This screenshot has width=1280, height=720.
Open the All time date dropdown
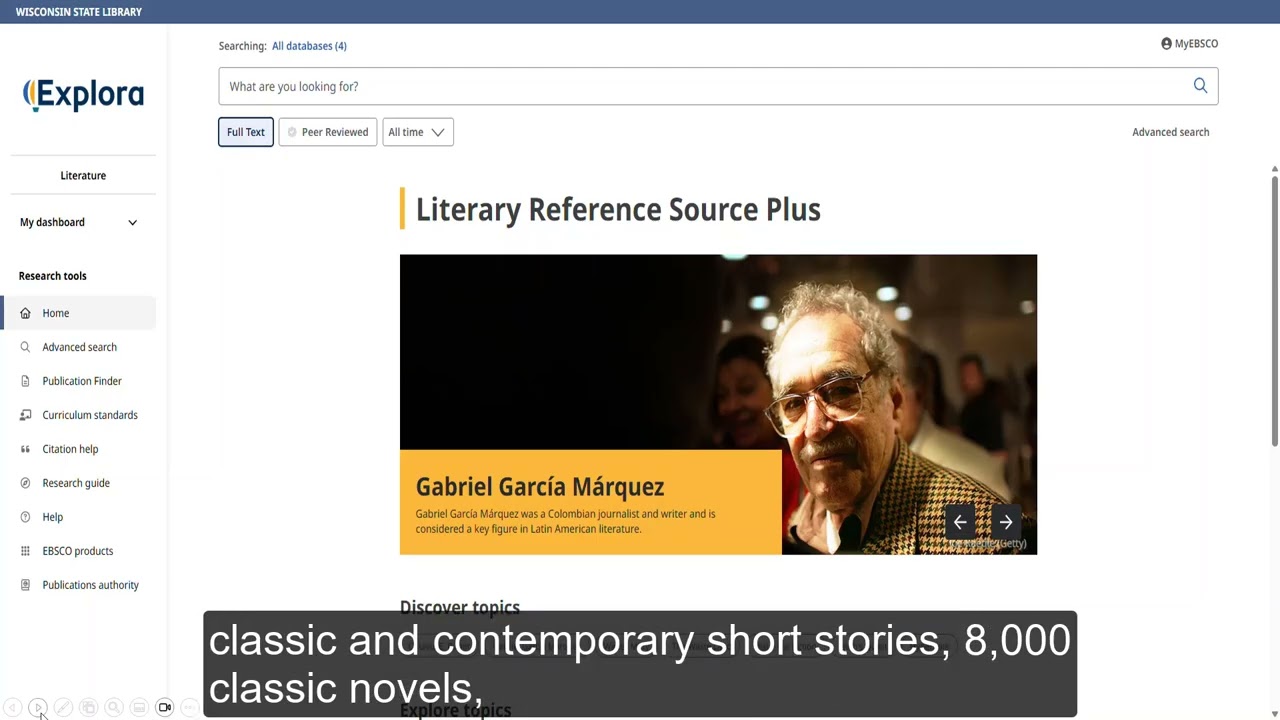(418, 132)
